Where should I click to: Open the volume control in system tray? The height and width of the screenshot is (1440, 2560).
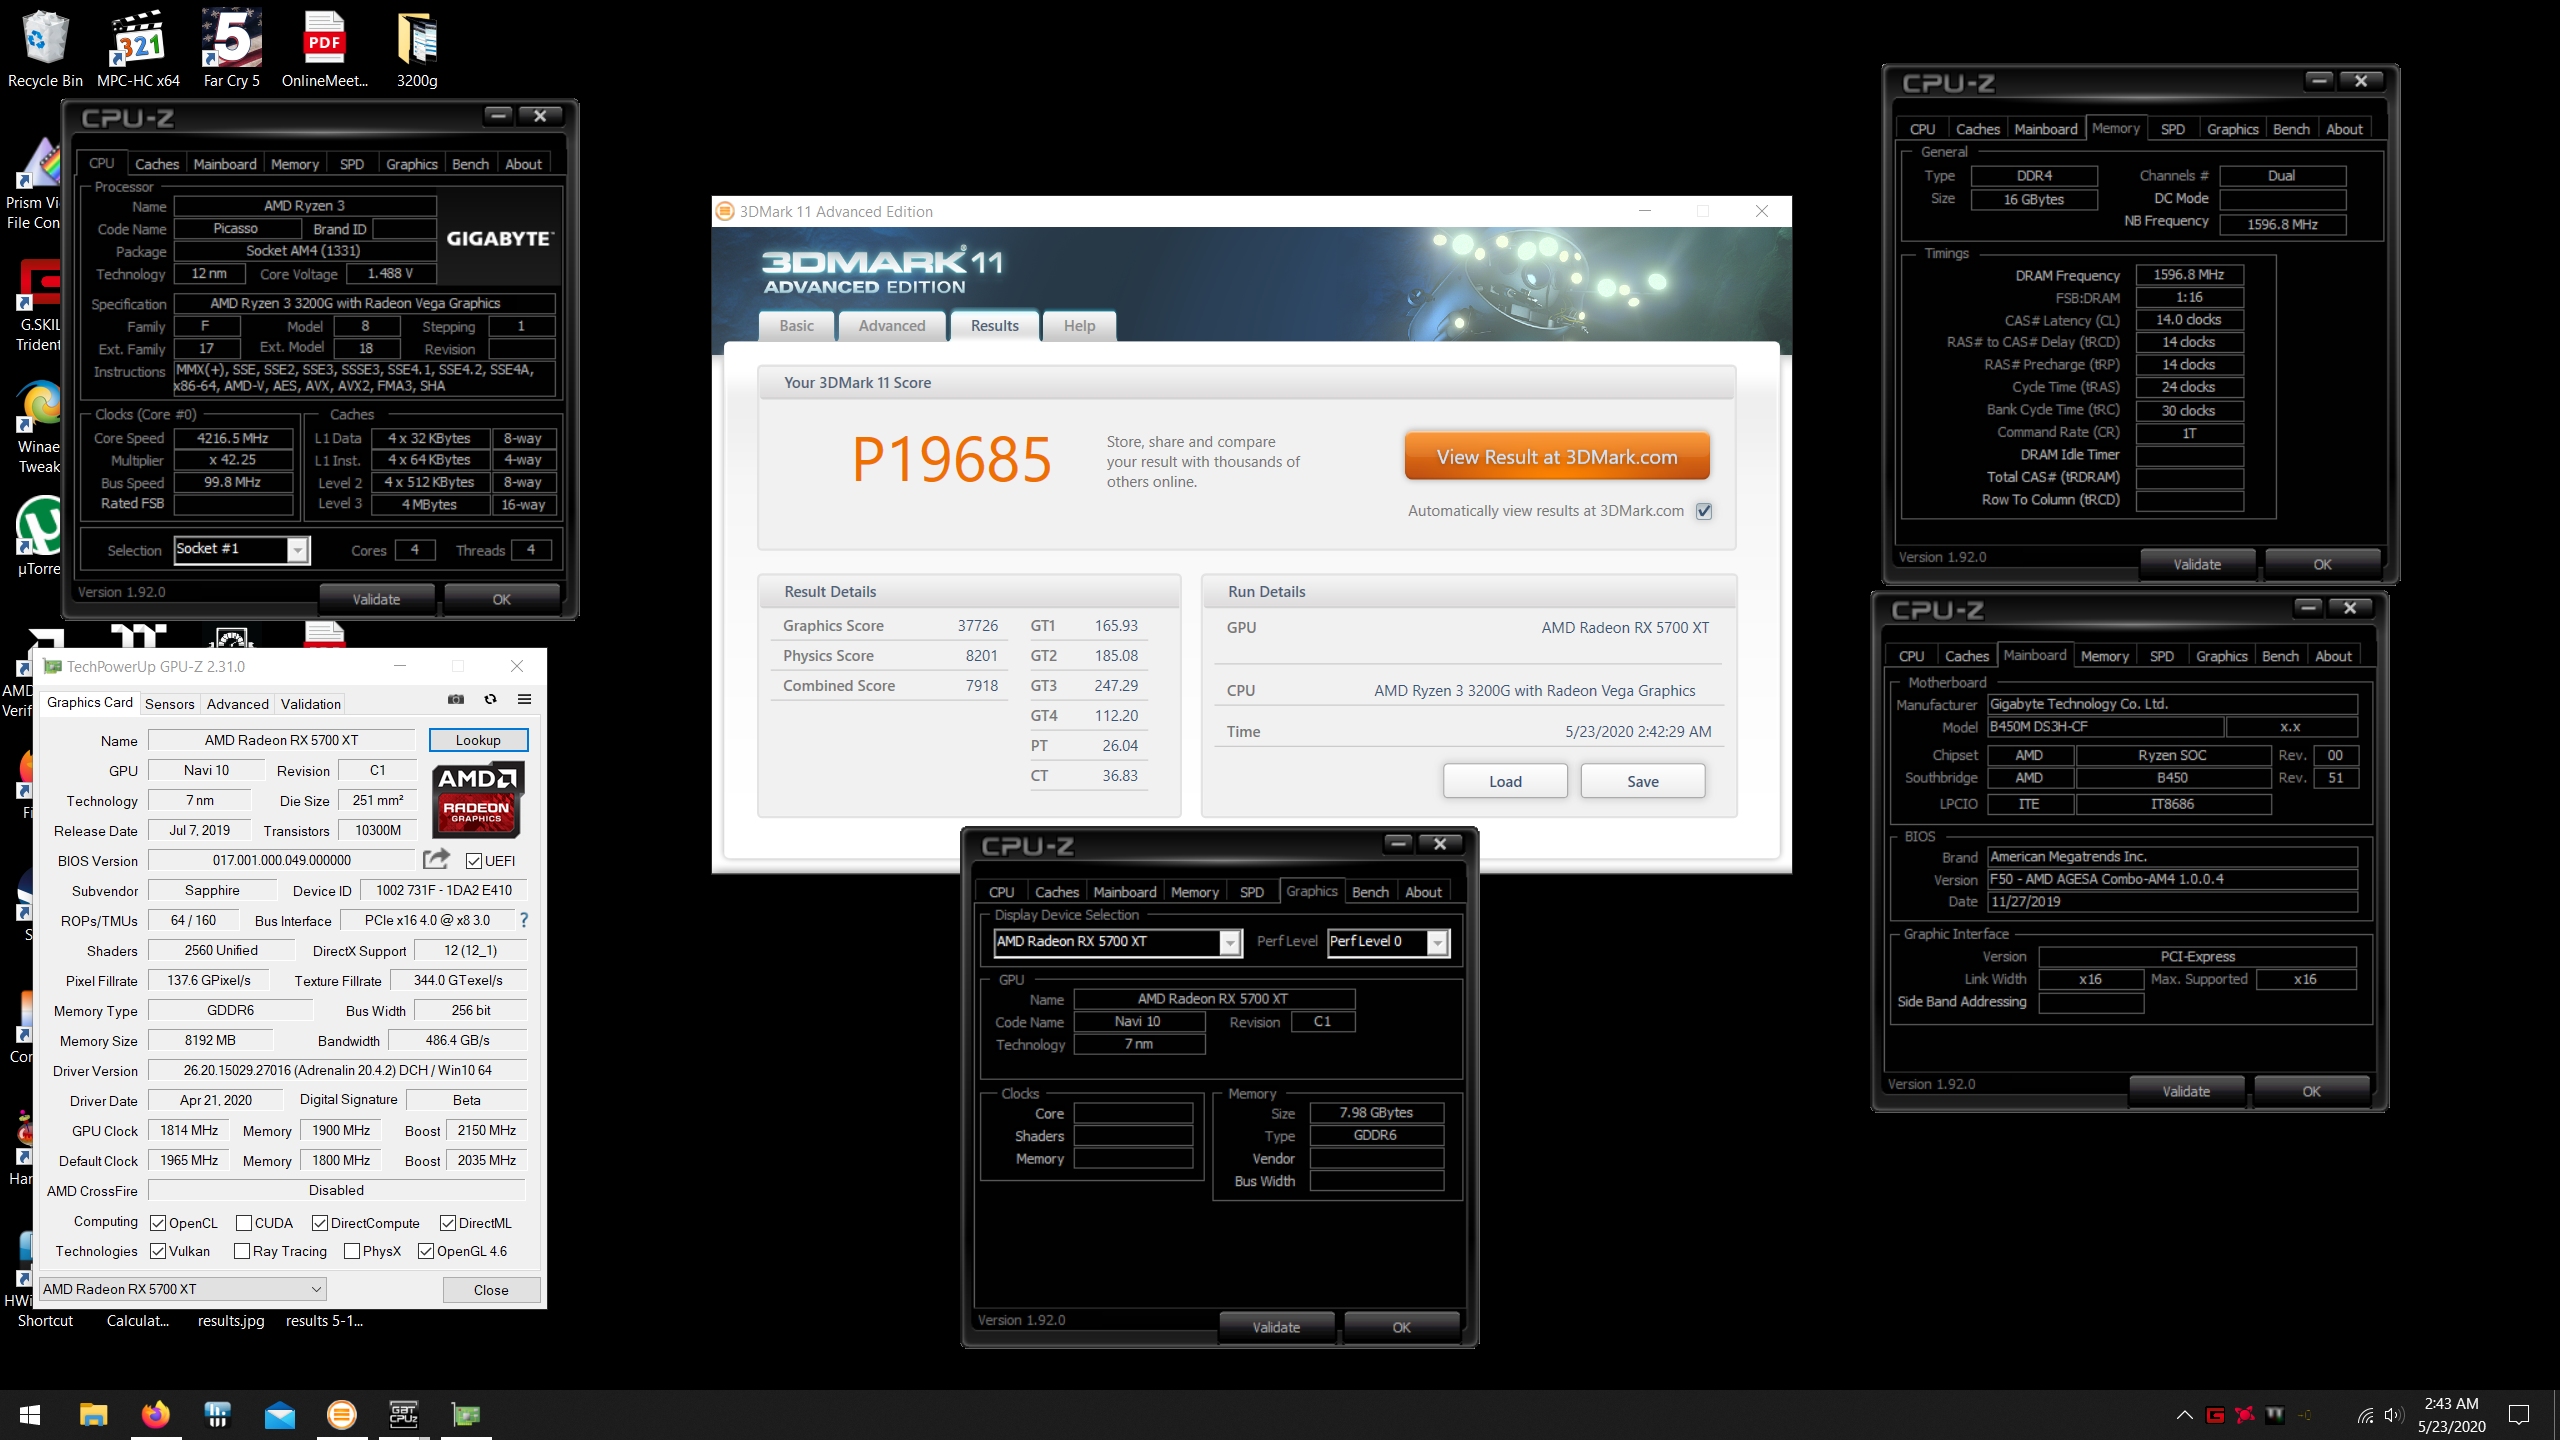click(2393, 1415)
